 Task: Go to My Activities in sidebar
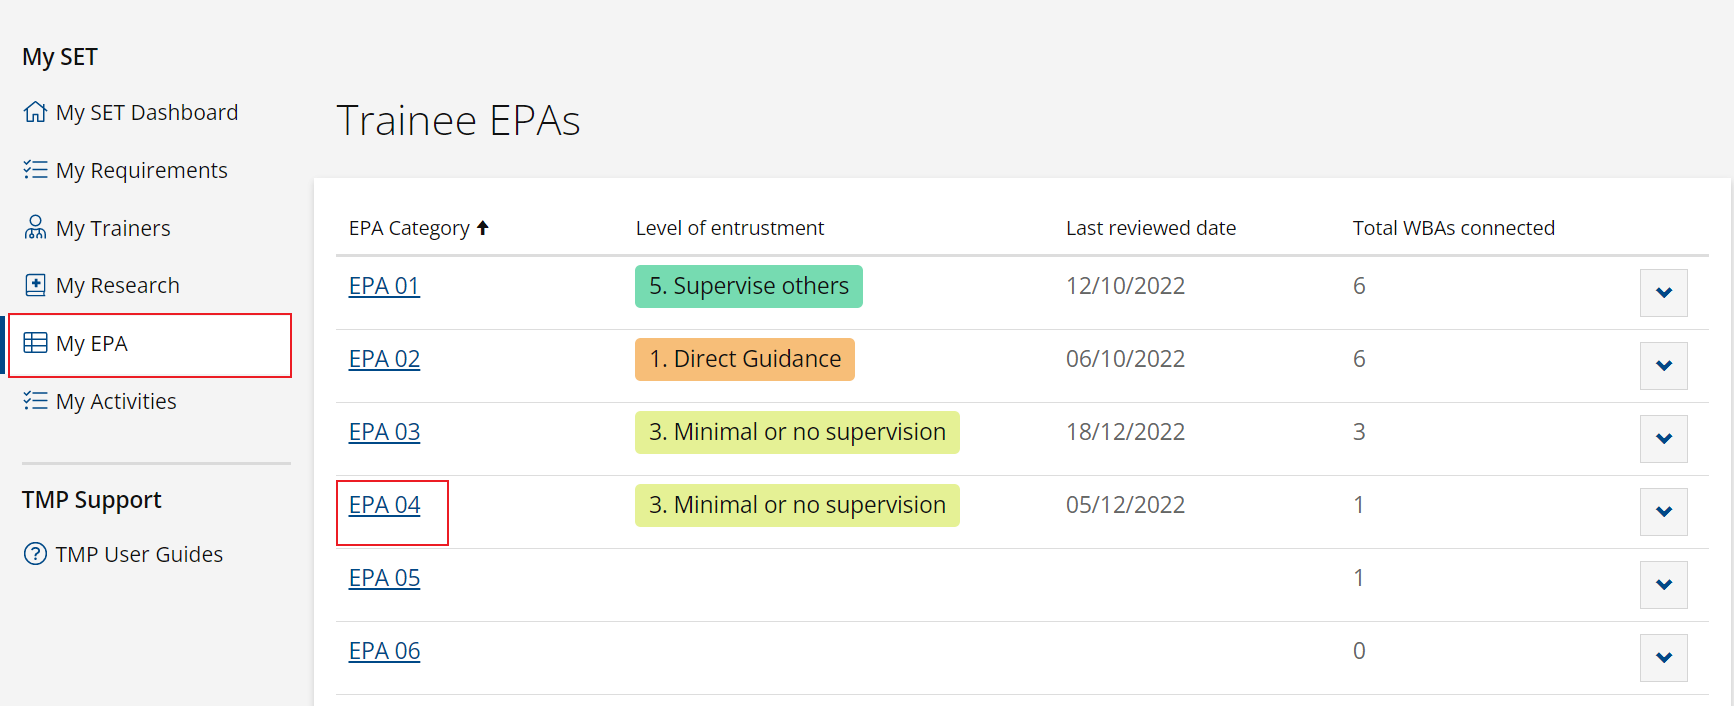coord(116,401)
